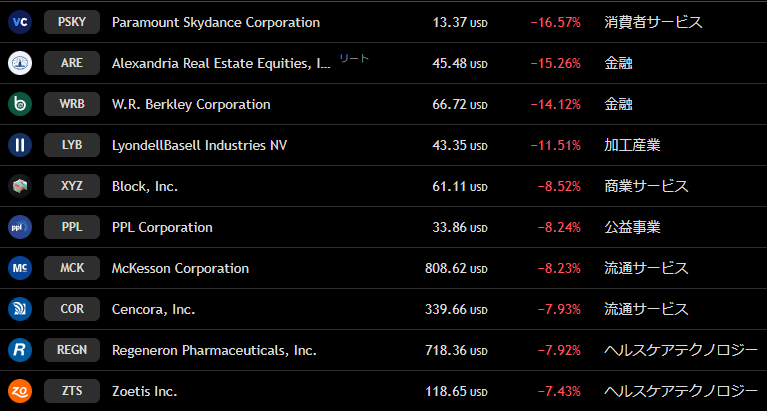Screen dimensions: 767x411
Task: Click the 公益事業 sector label
Action: tap(632, 227)
